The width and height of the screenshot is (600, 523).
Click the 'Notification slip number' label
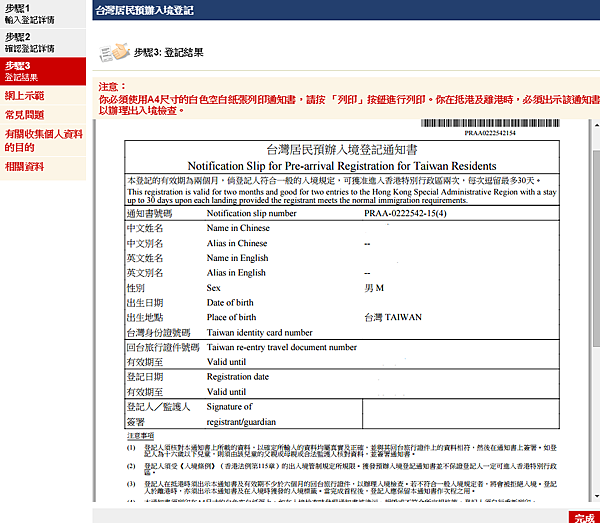(x=251, y=213)
